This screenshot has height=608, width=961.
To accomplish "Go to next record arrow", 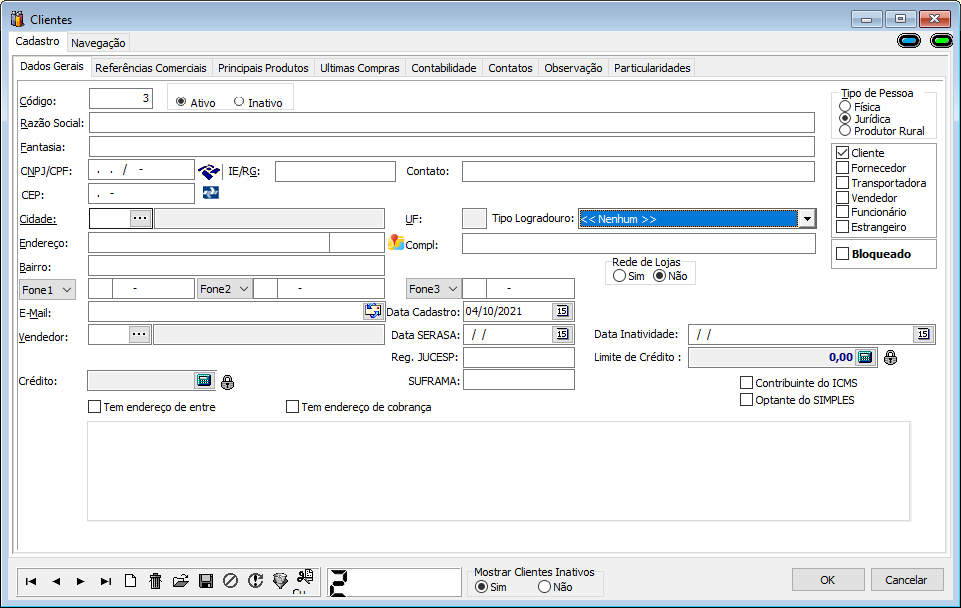I will pos(80,581).
